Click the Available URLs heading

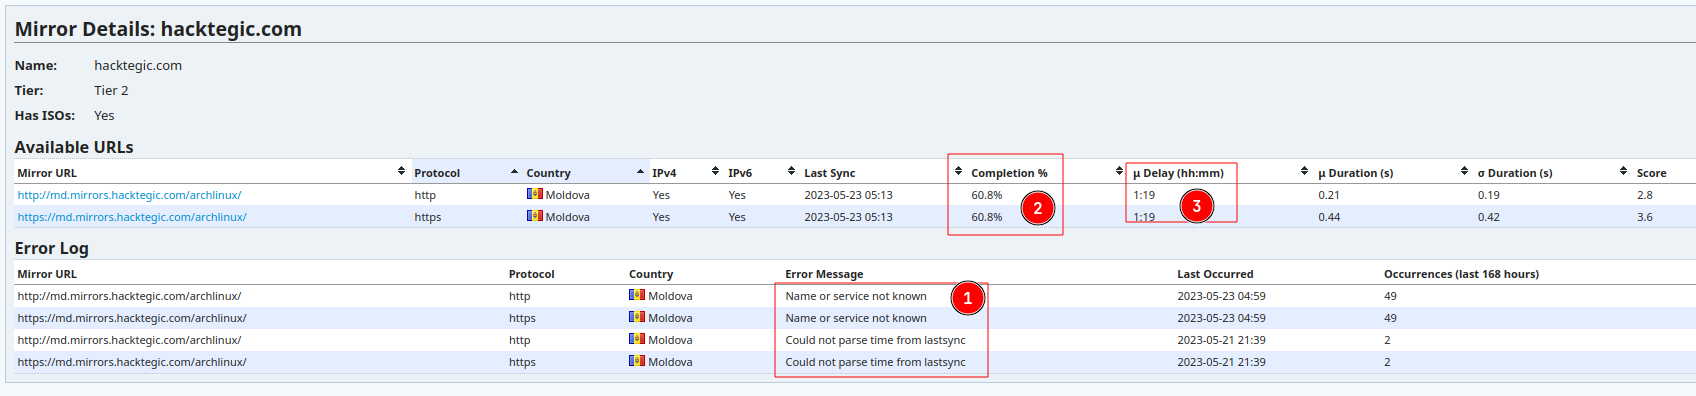pos(74,147)
